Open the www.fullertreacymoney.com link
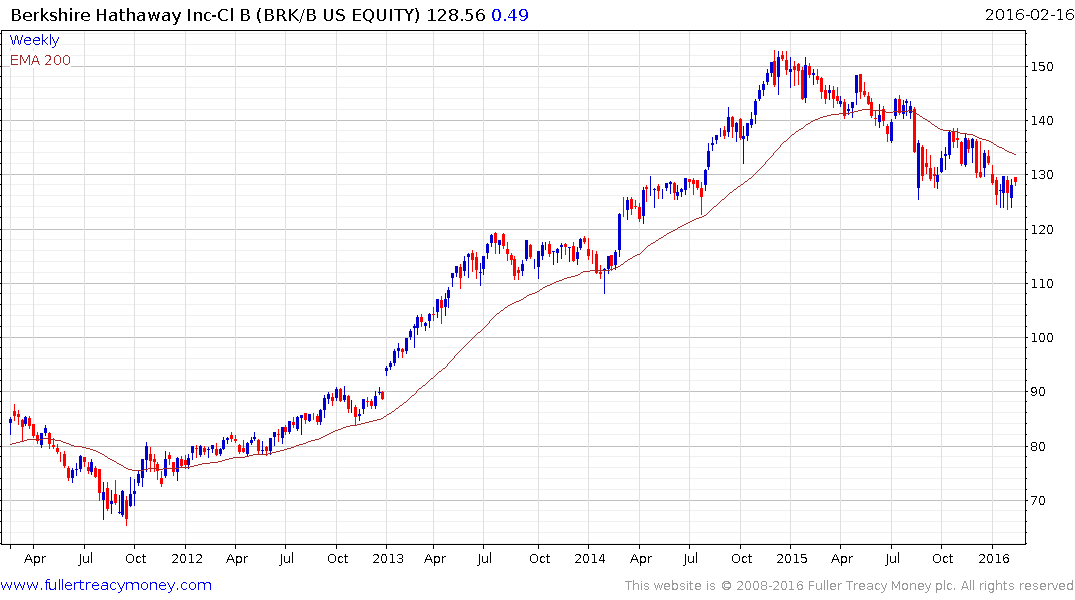 (x=106, y=585)
